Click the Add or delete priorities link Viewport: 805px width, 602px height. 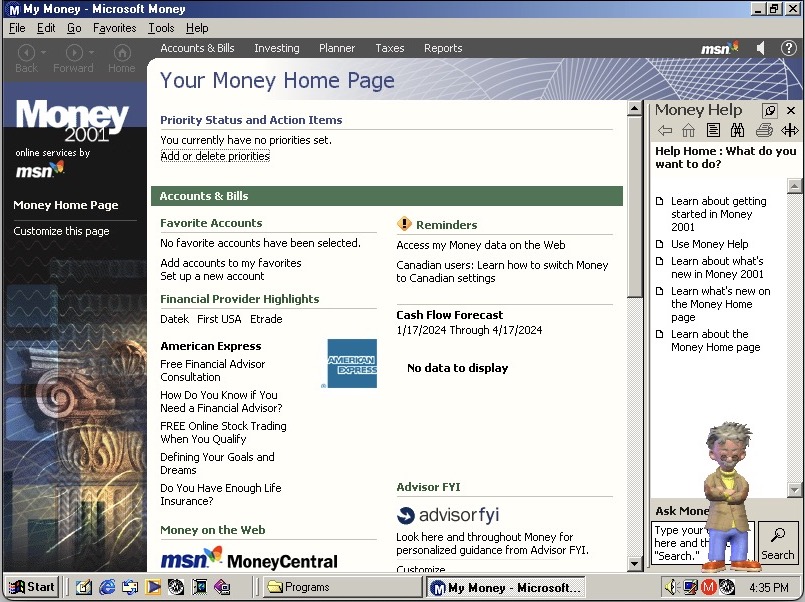tap(214, 156)
